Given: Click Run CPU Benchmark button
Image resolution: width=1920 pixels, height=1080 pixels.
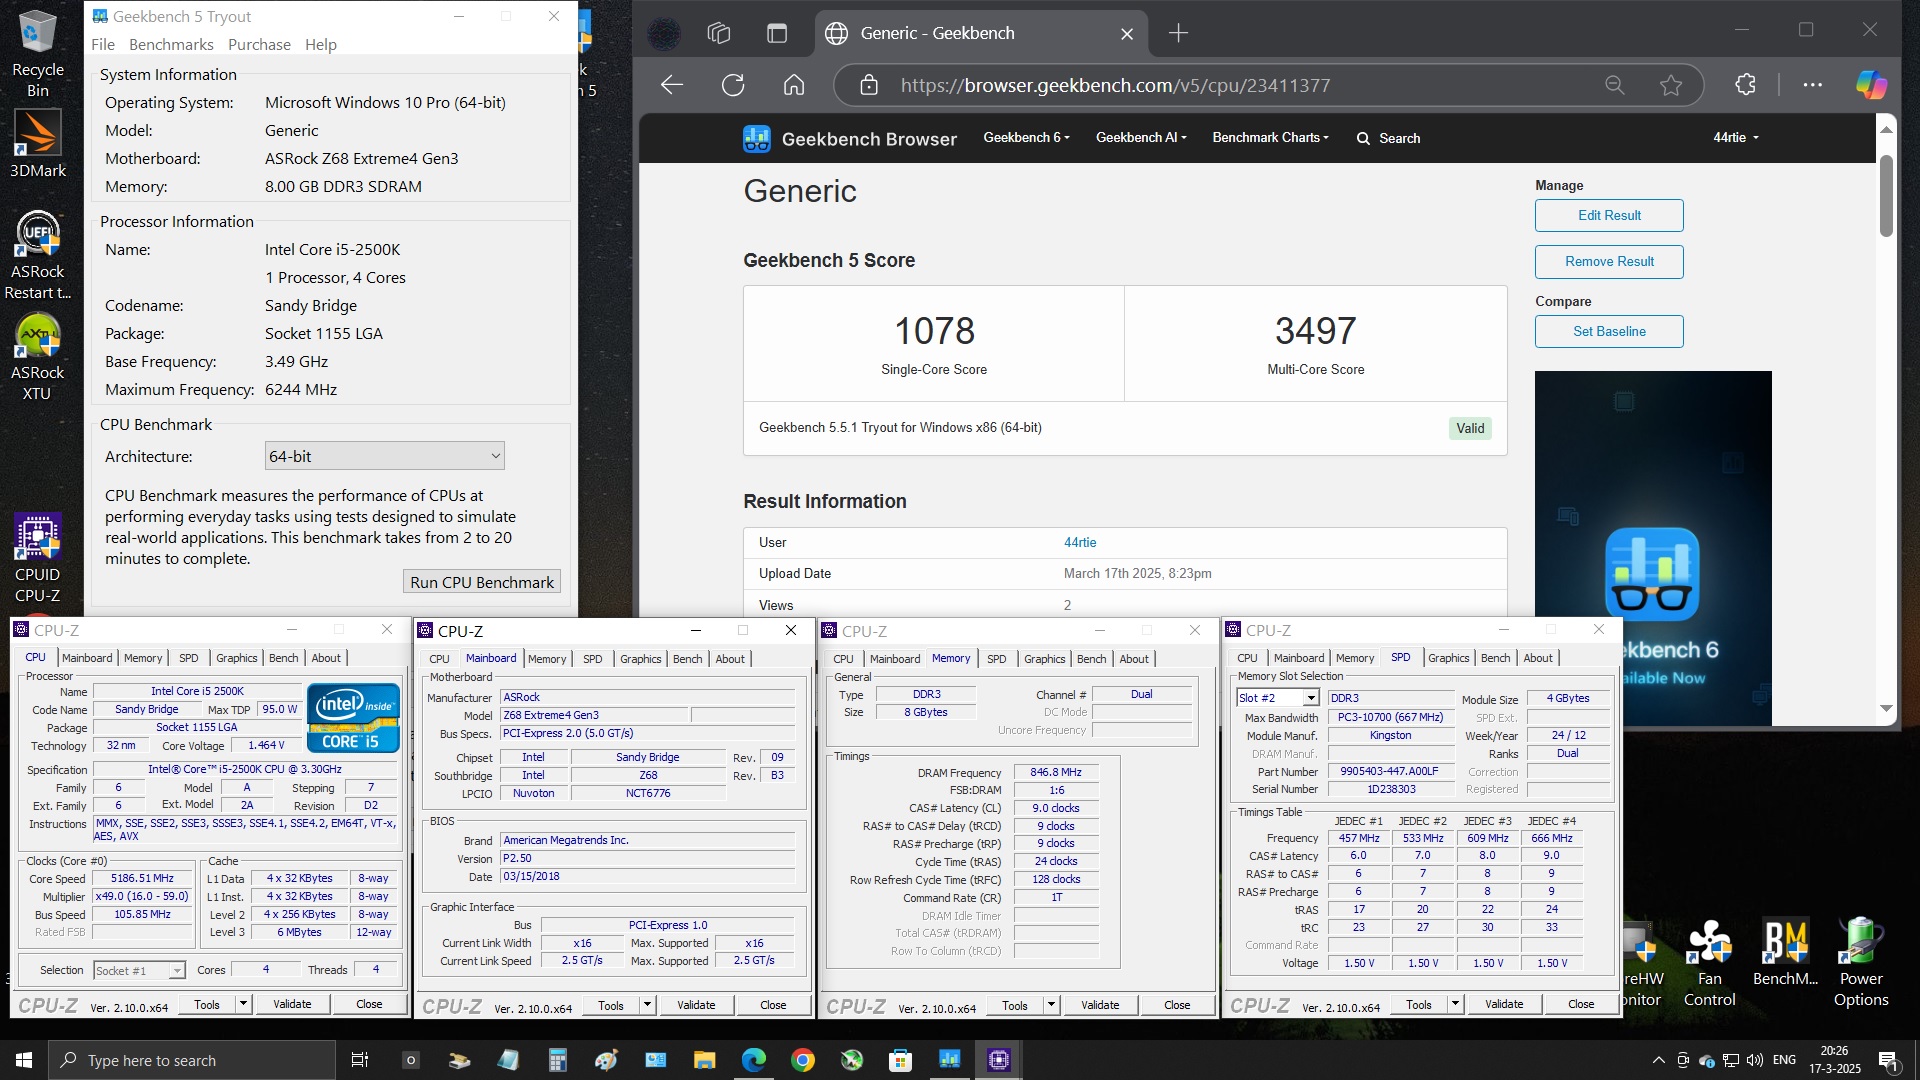Looking at the screenshot, I should click(x=482, y=582).
